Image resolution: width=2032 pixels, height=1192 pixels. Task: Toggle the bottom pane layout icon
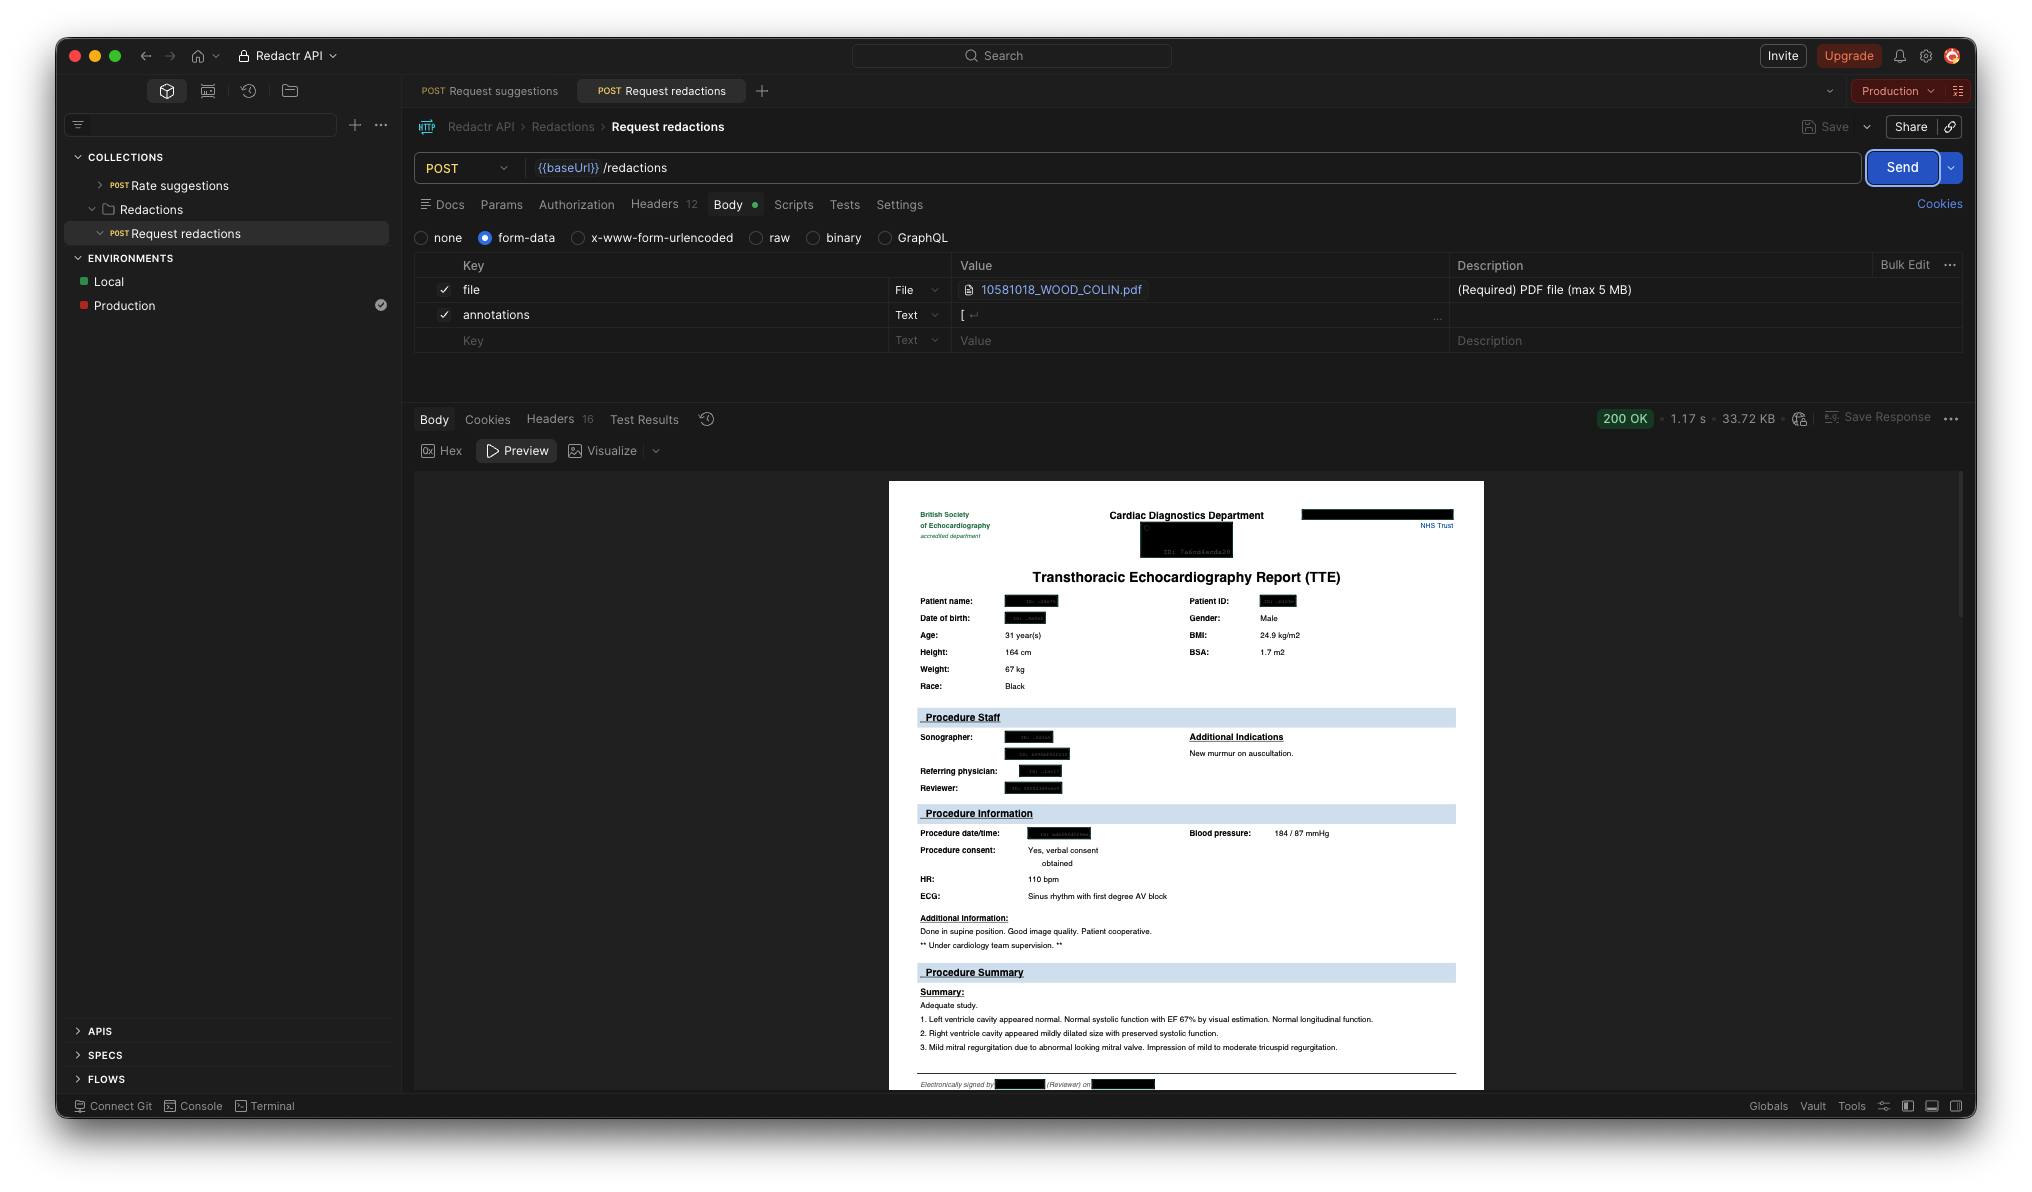point(1932,1106)
